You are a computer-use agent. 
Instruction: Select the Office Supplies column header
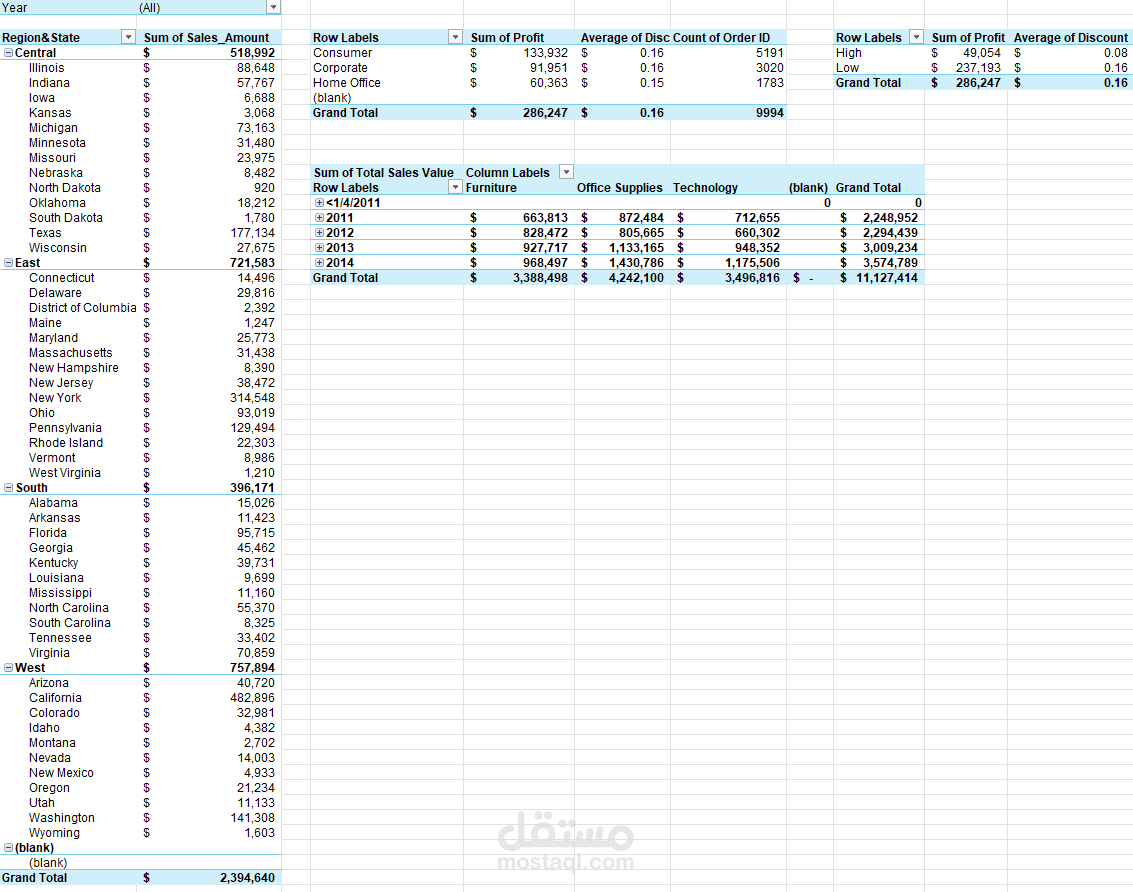coord(619,188)
